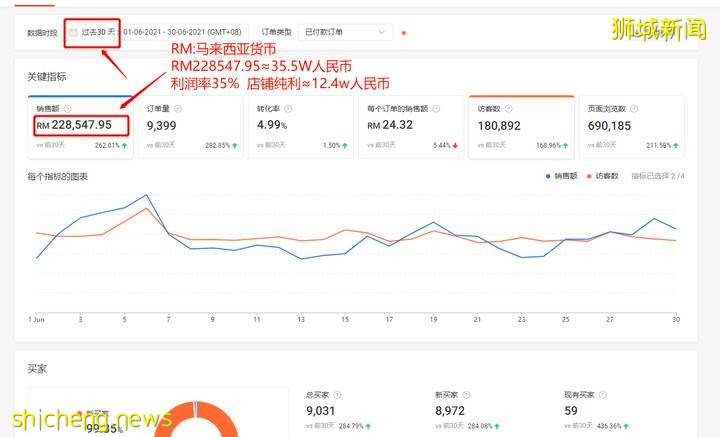The width and height of the screenshot is (720, 437).
Task: Click help icon next to 订单量
Action: tap(178, 109)
